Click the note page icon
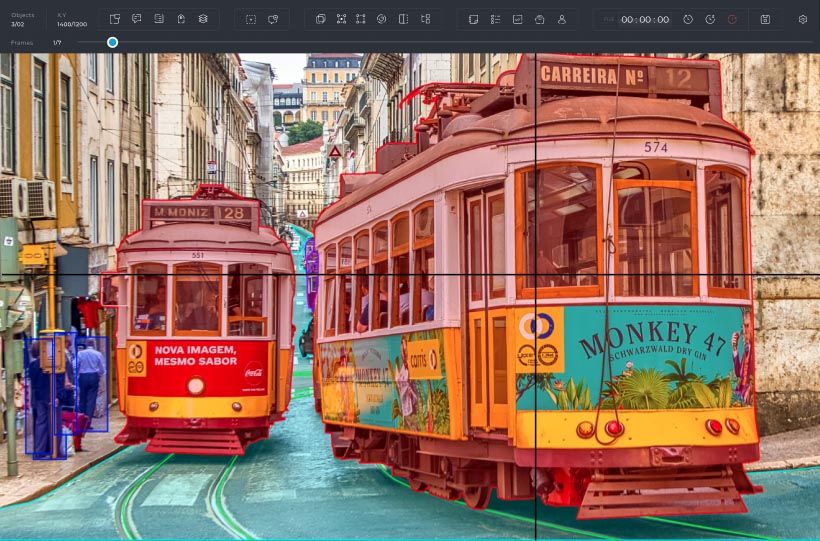This screenshot has height=541, width=820. click(x=473, y=19)
